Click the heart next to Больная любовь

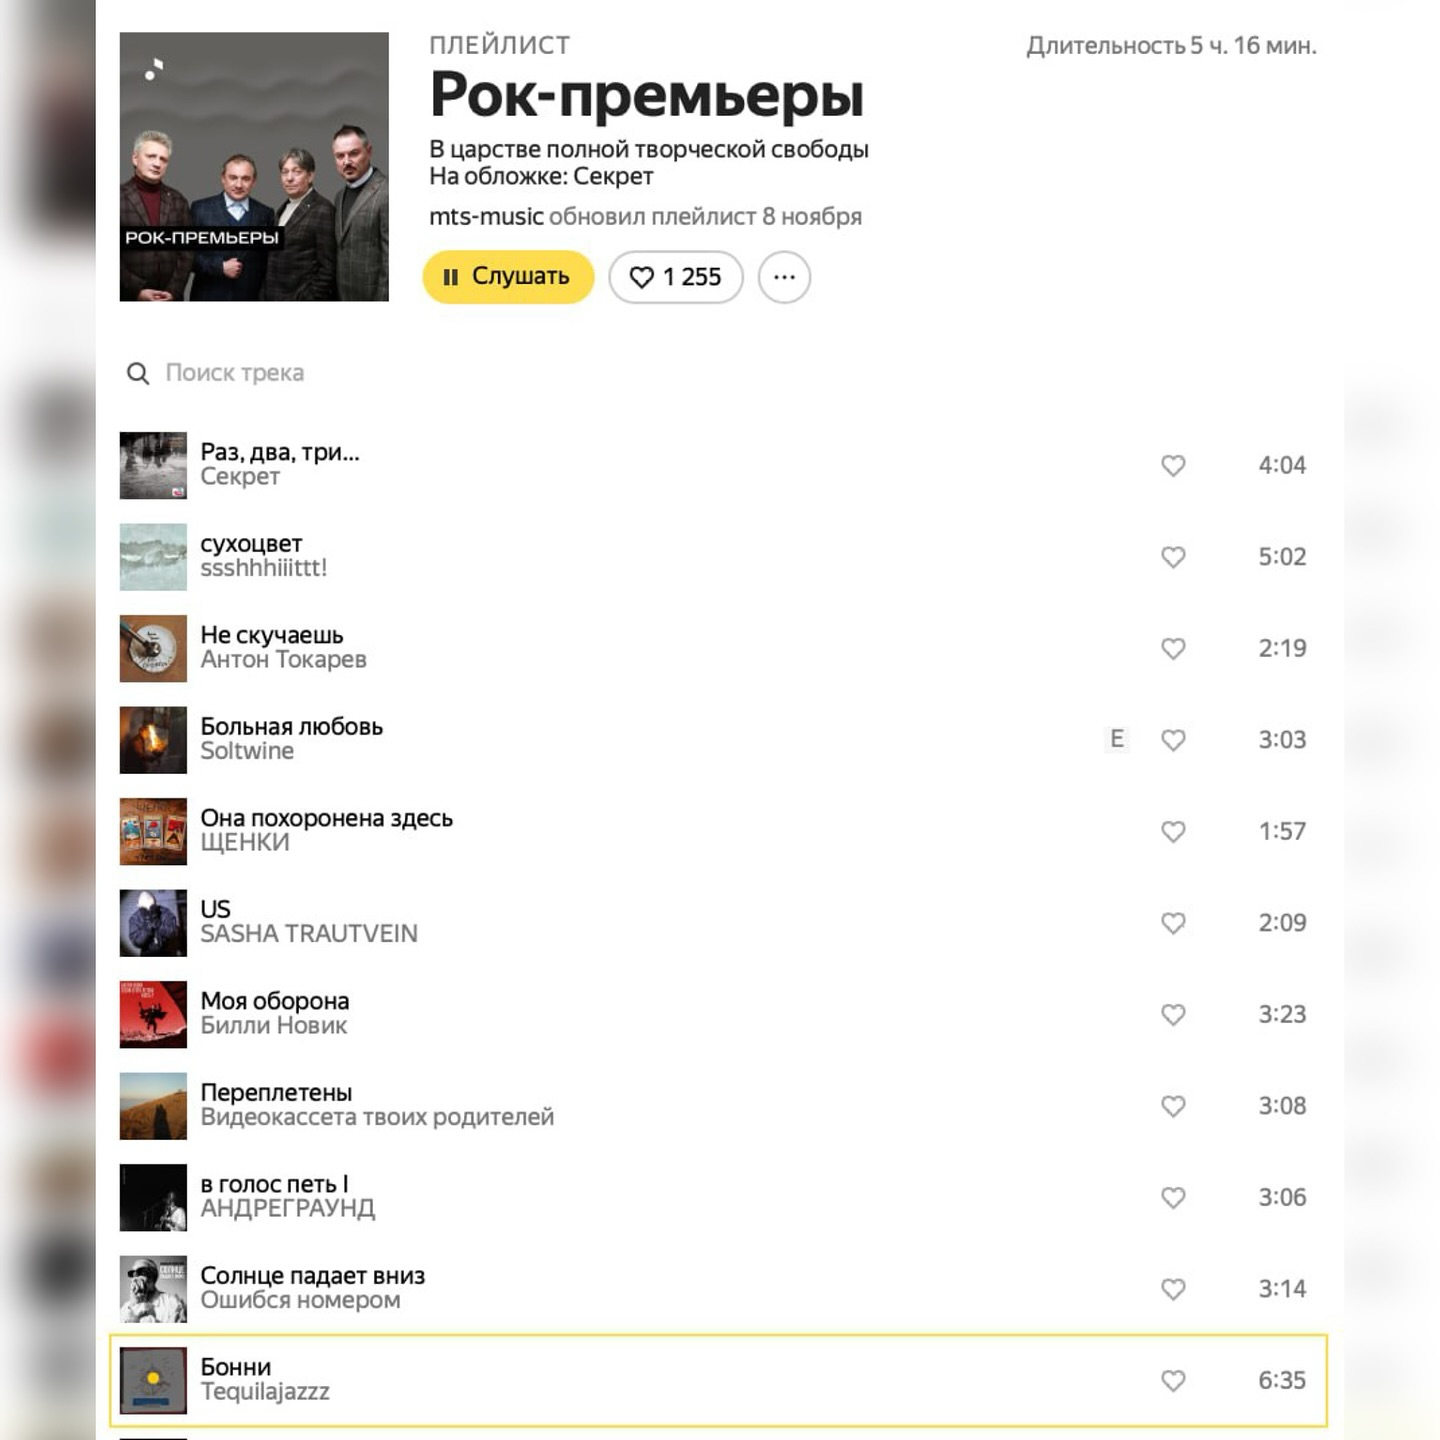click(x=1173, y=740)
